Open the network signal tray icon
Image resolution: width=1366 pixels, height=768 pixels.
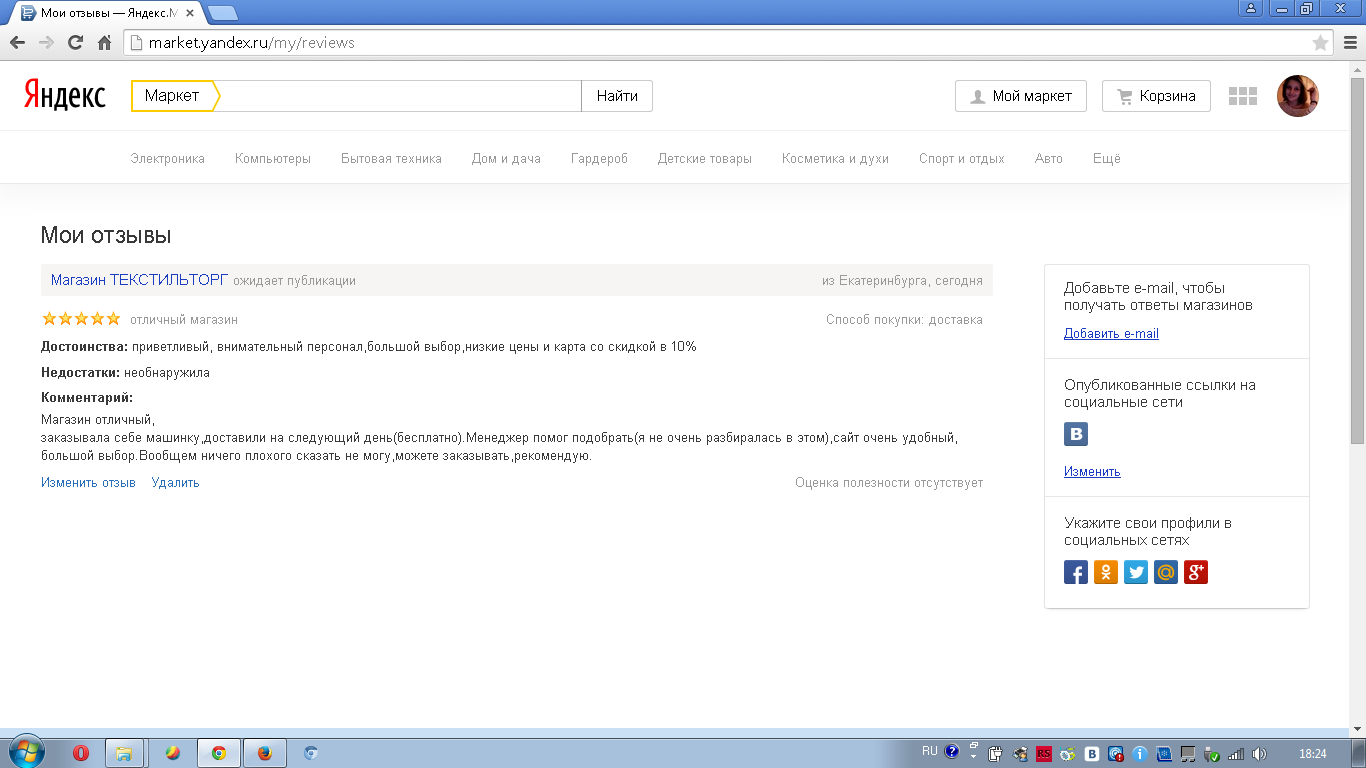point(1236,753)
